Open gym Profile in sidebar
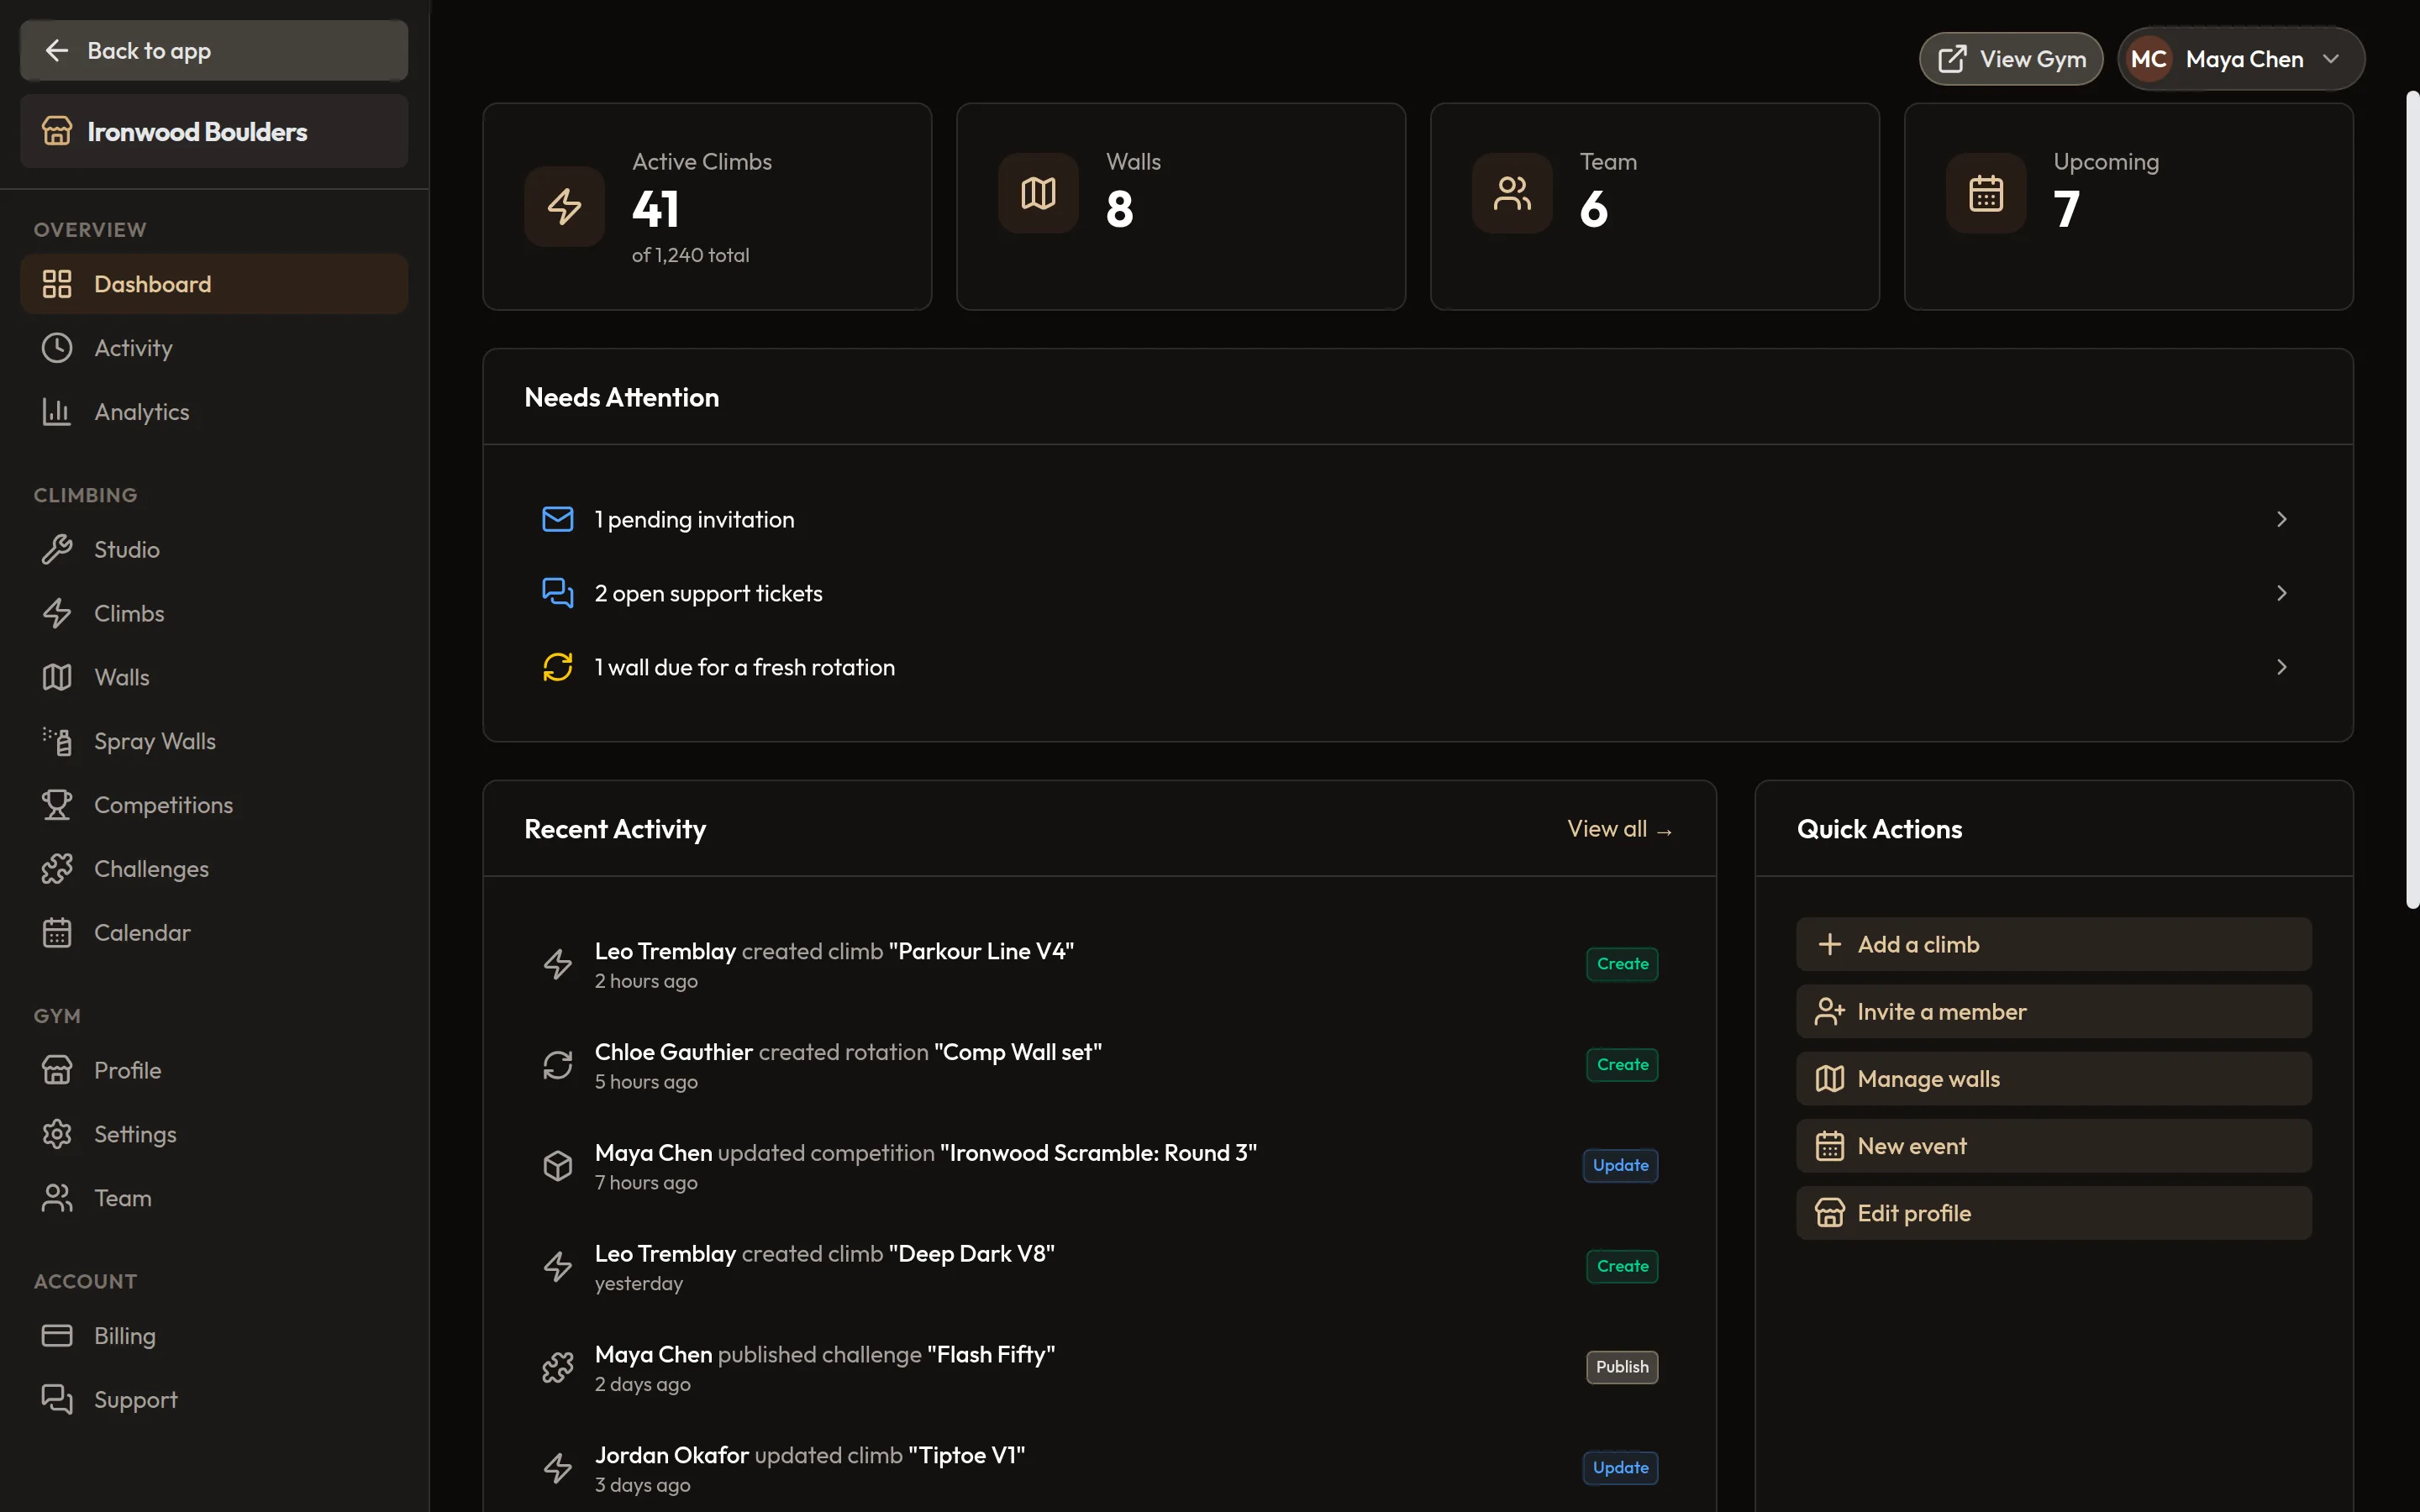Screen dimensions: 2420x1512 coord(214,1070)
